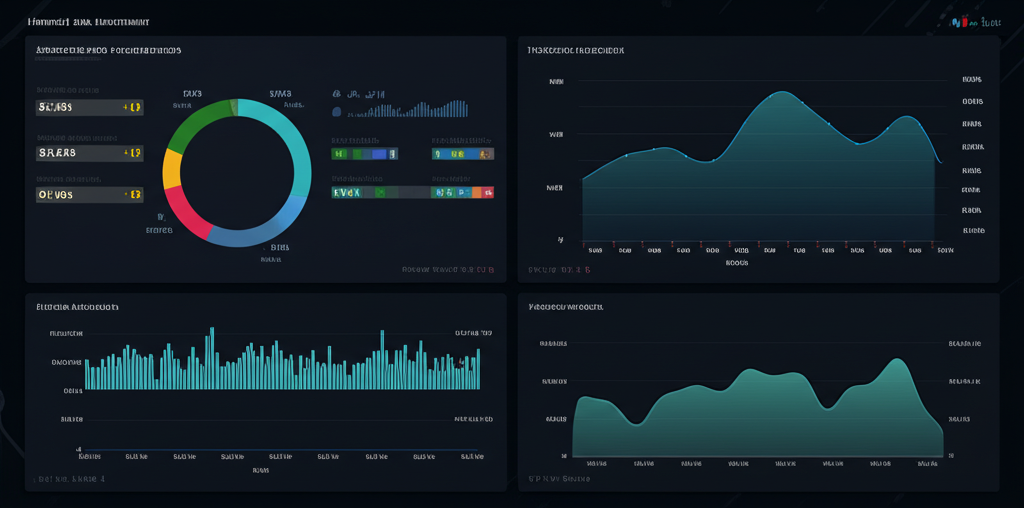Click the small icon above the mini sparkline
Image resolution: width=1024 pixels, height=508 pixels.
pyautogui.click(x=336, y=94)
